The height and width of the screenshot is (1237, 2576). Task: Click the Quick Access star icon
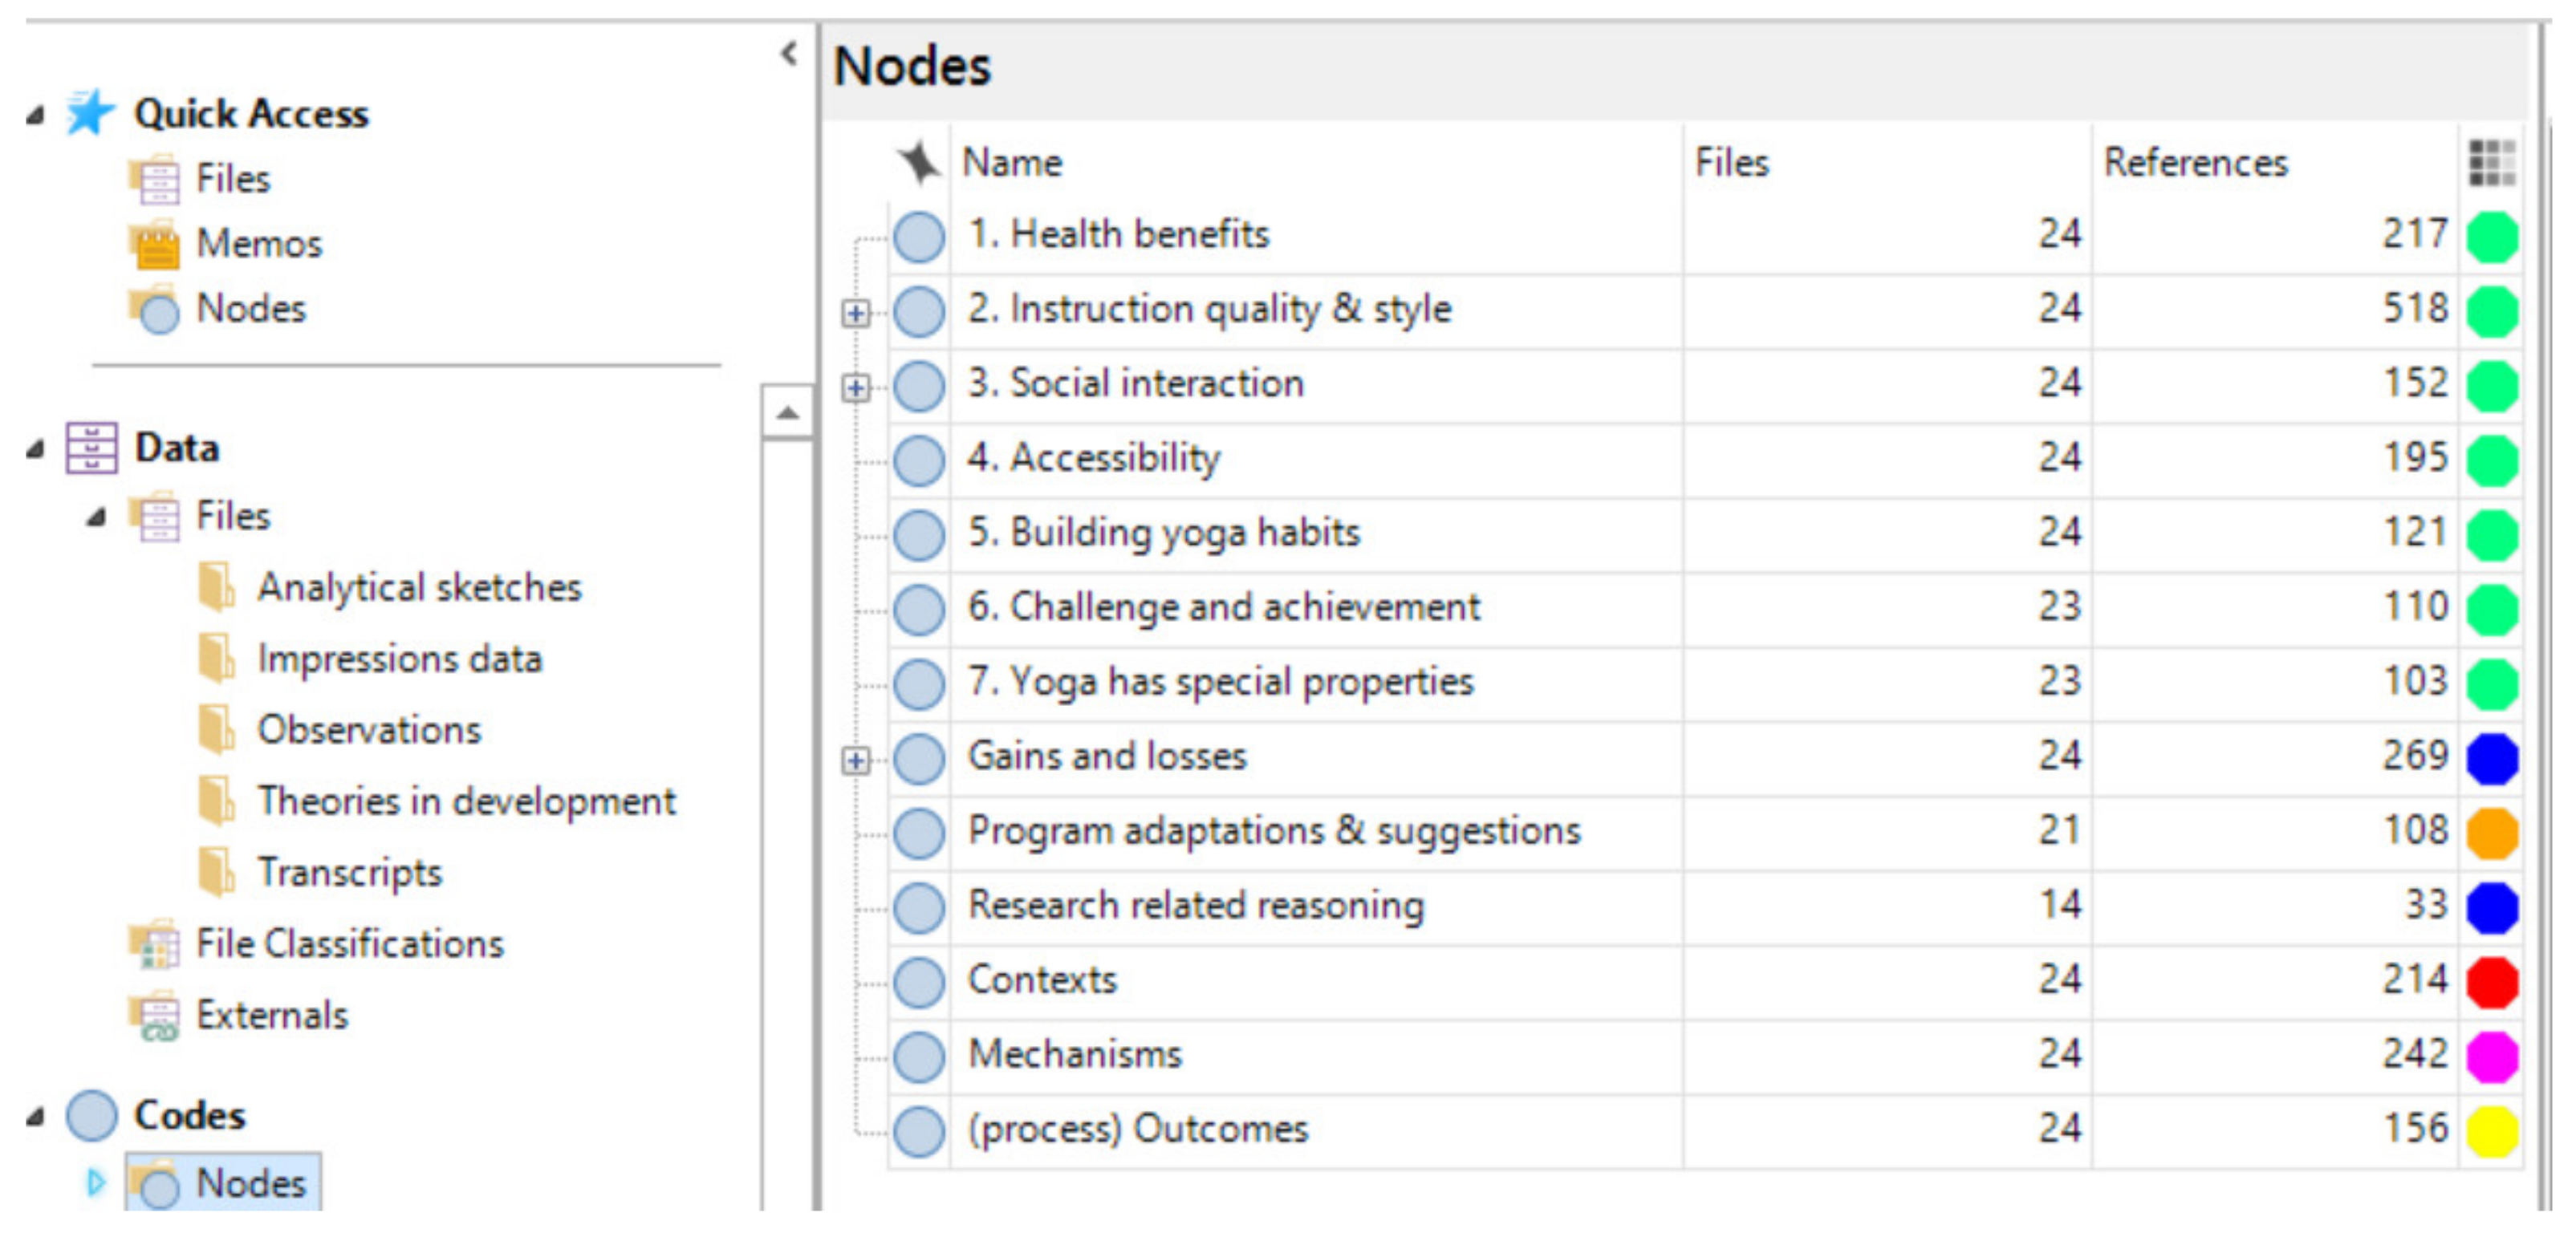(x=89, y=113)
